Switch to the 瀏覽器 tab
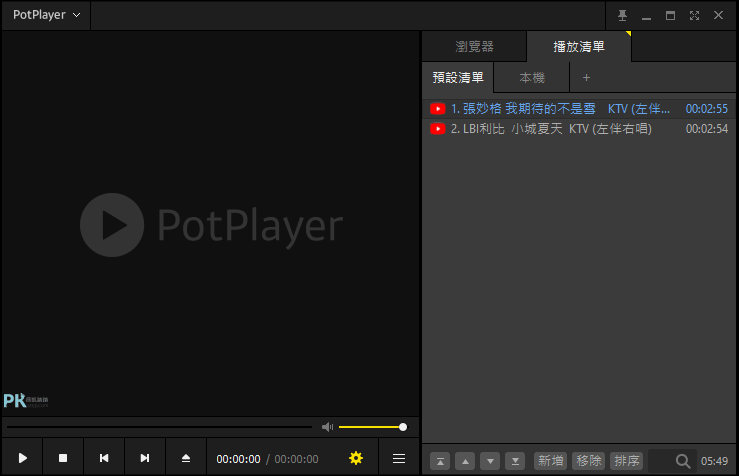This screenshot has height=476, width=739. pyautogui.click(x=474, y=46)
